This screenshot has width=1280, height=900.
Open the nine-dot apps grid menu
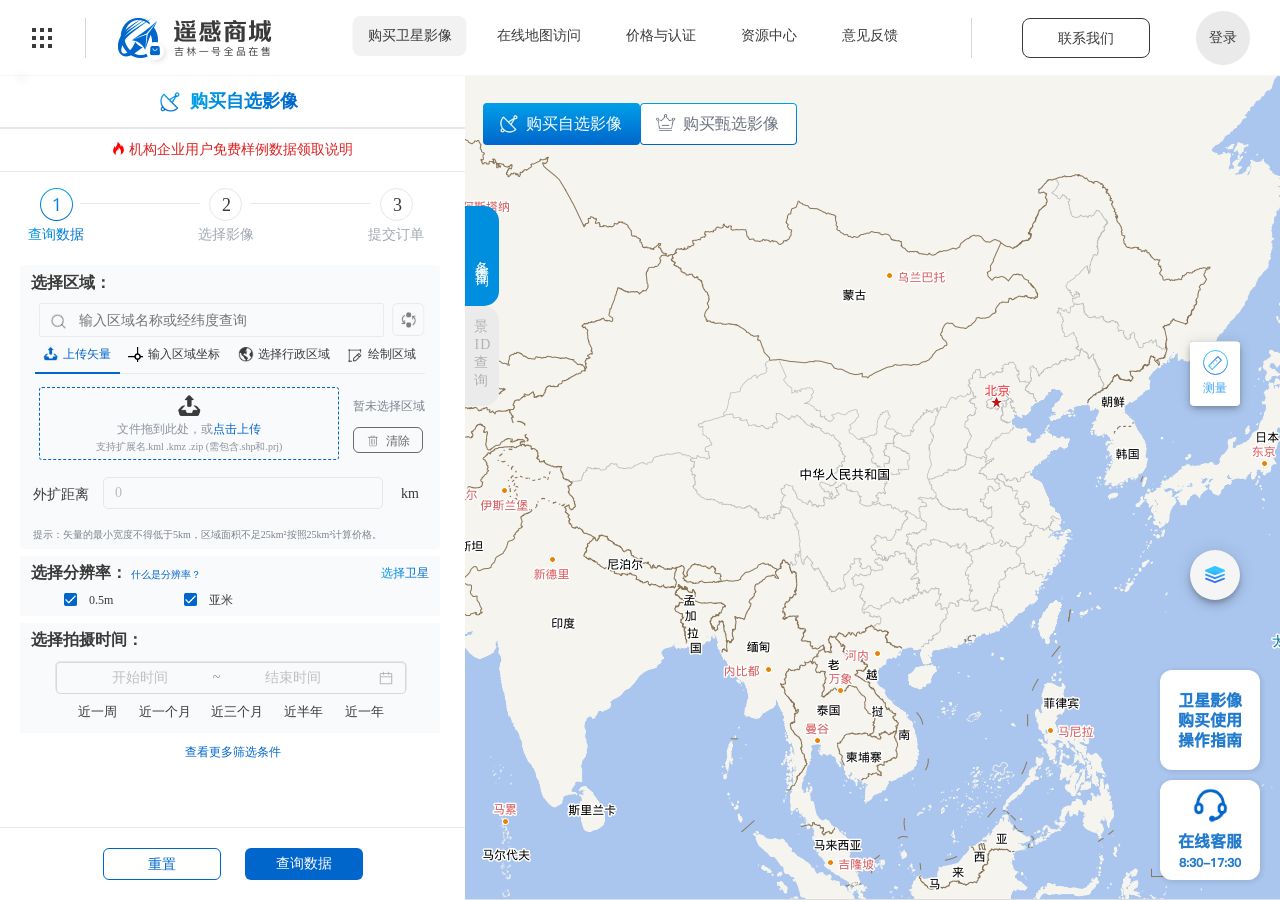click(42, 38)
